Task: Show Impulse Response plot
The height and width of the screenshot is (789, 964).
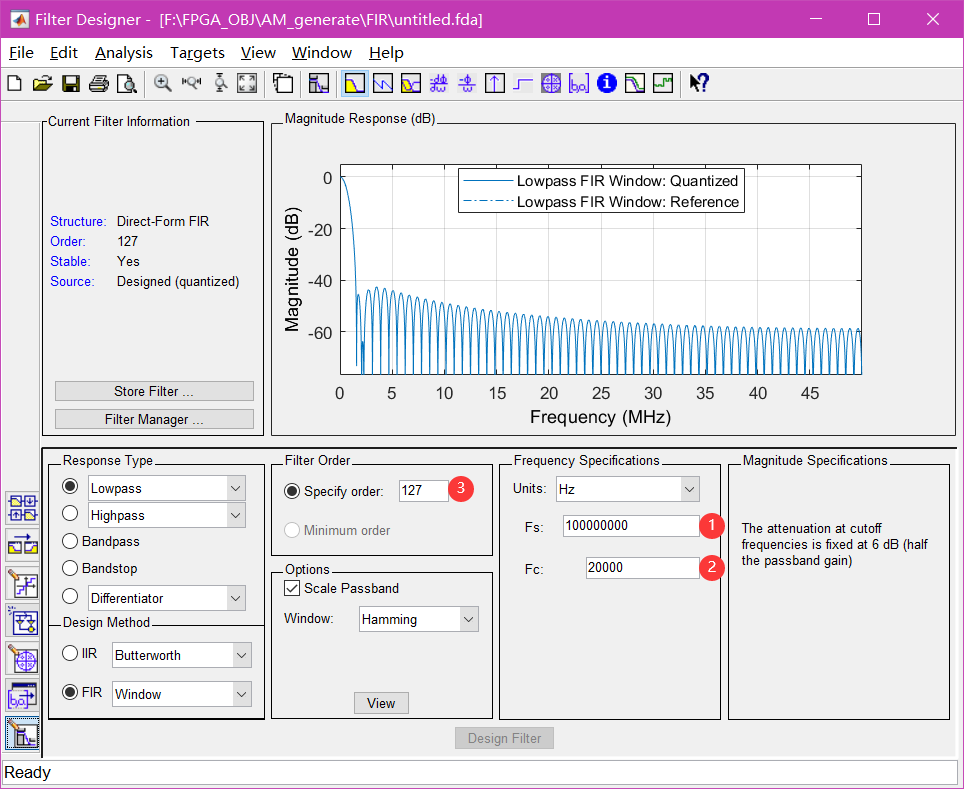Action: tap(494, 83)
